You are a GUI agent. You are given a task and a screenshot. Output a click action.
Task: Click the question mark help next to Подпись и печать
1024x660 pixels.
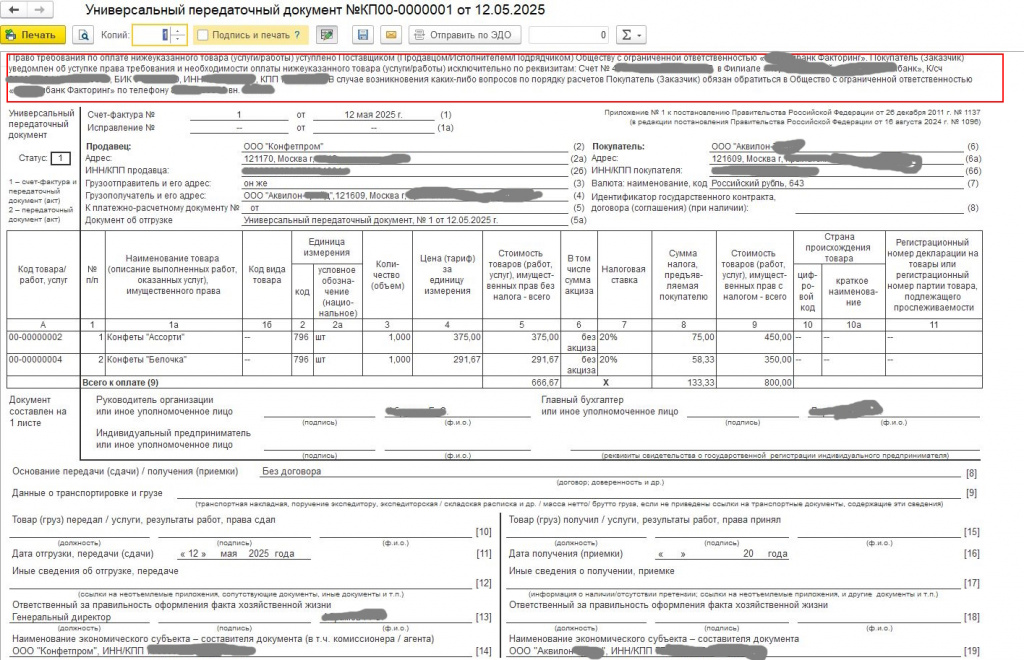(x=298, y=35)
